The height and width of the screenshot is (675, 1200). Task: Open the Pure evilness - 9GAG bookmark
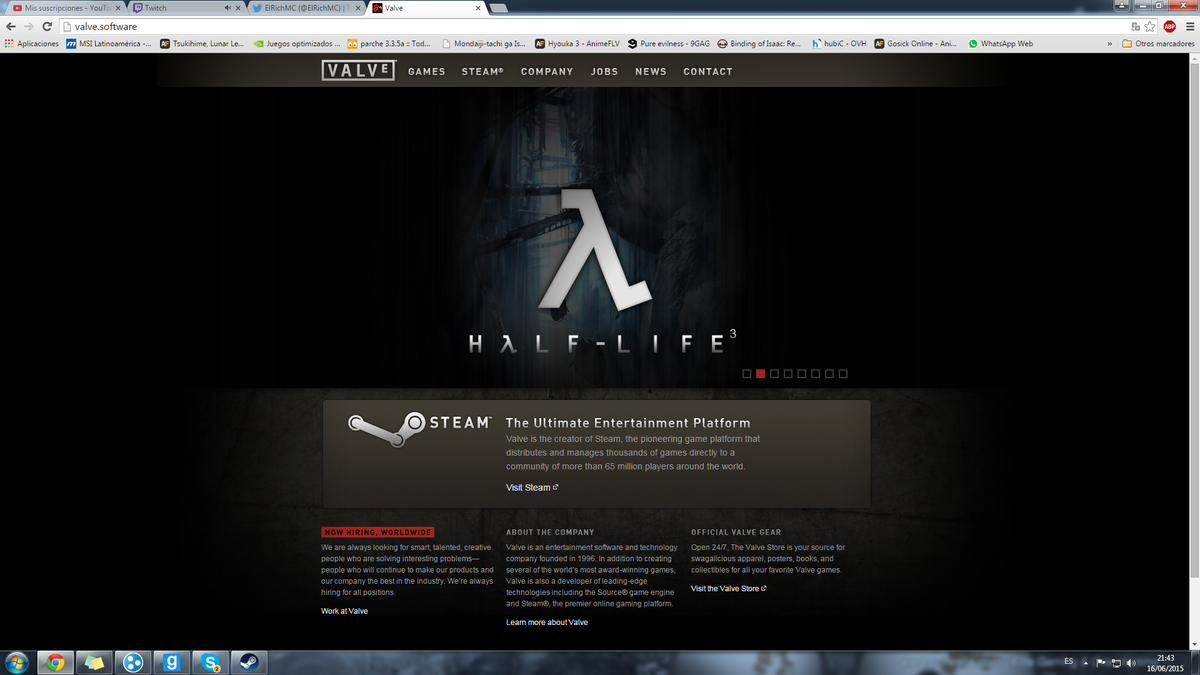pyautogui.click(x=669, y=44)
